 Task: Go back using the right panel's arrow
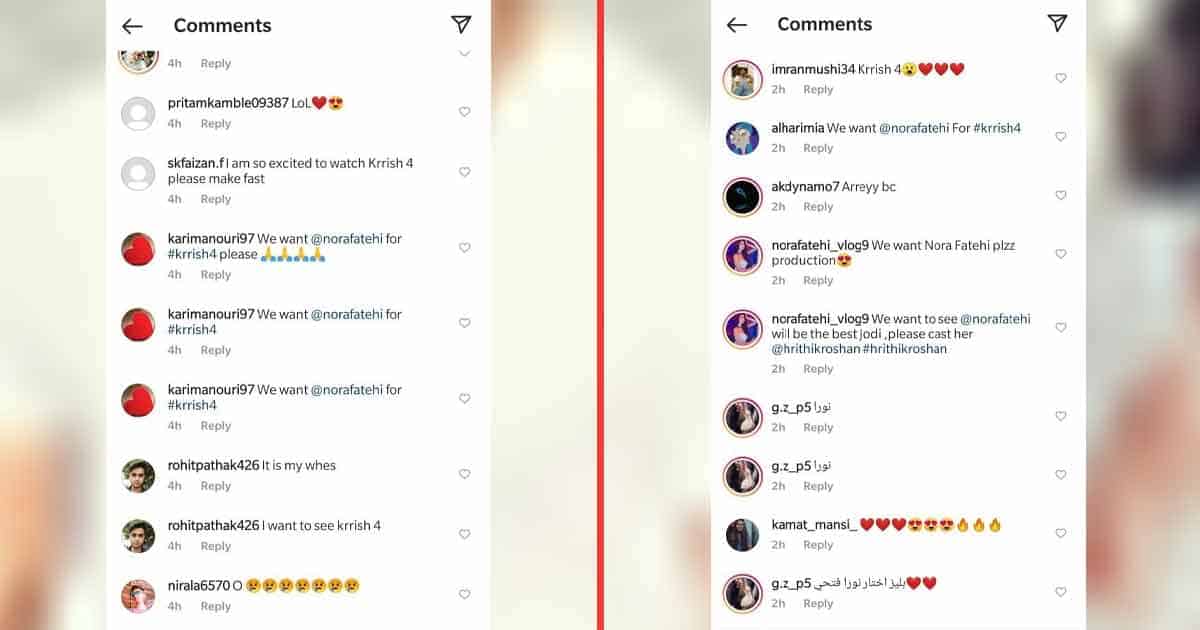pyautogui.click(x=737, y=25)
